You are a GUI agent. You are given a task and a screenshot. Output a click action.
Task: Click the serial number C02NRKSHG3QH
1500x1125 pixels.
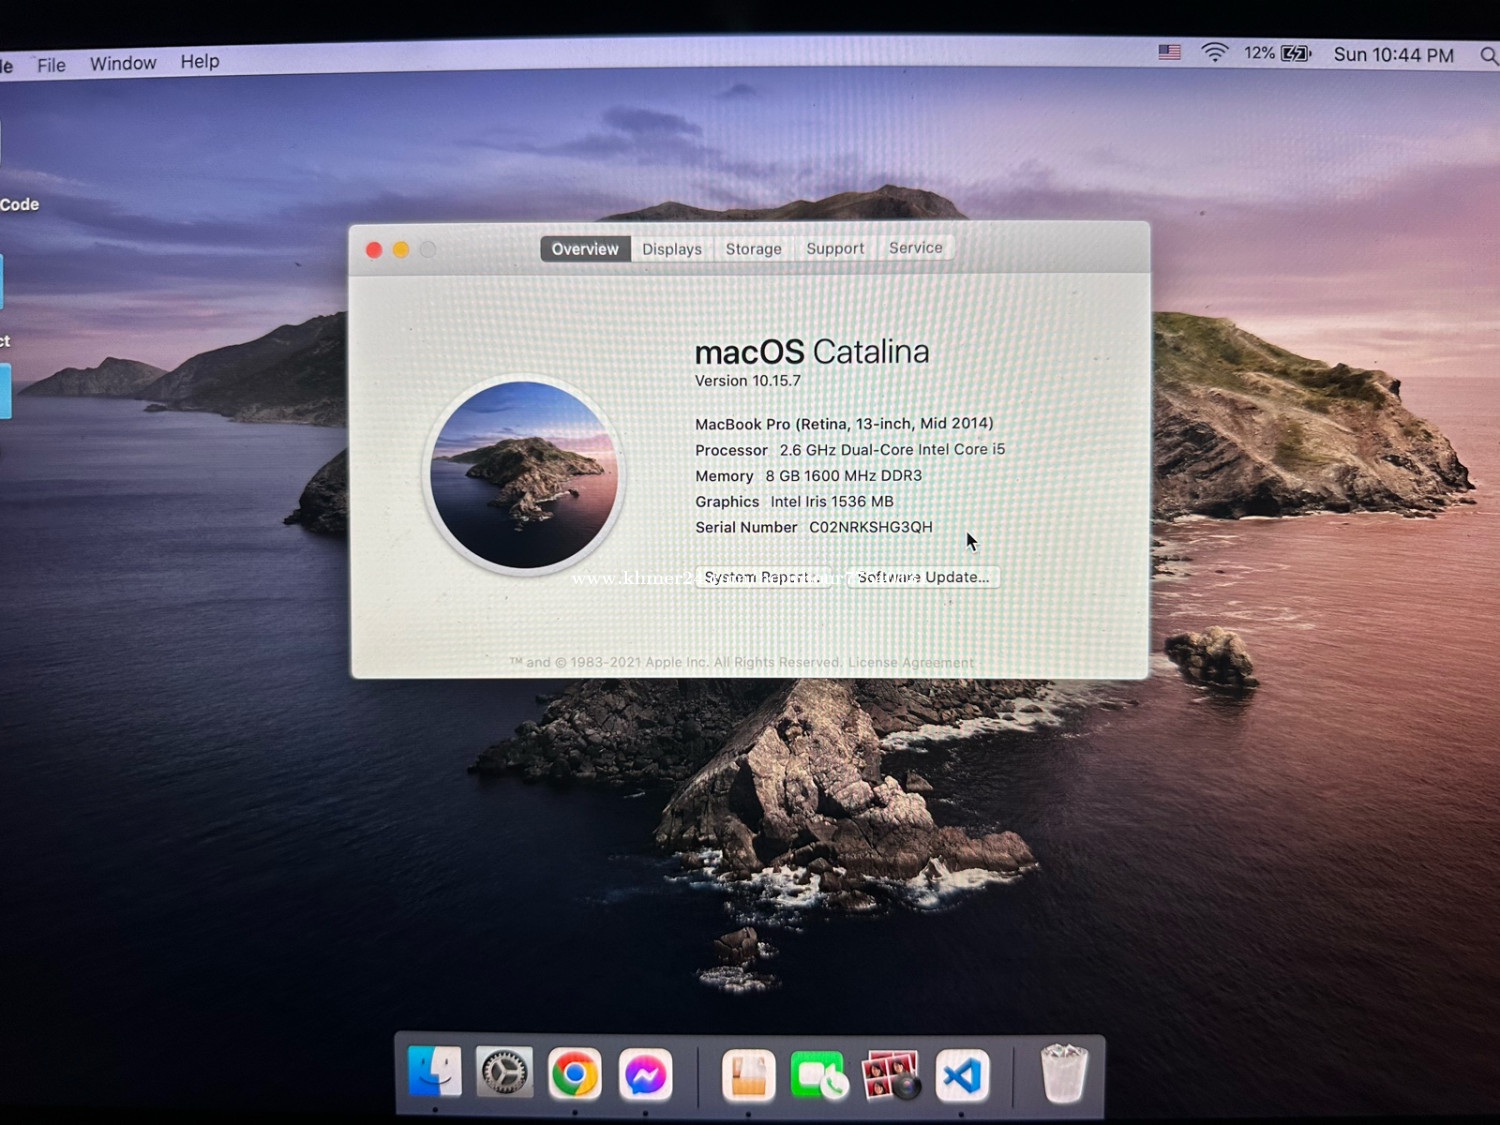tap(870, 527)
